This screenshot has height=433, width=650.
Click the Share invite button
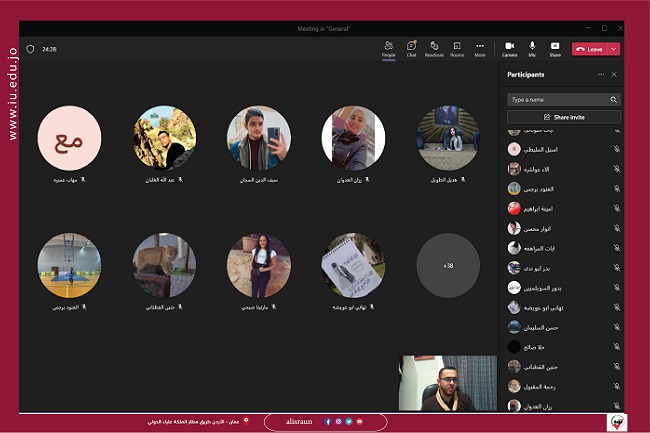tap(564, 117)
